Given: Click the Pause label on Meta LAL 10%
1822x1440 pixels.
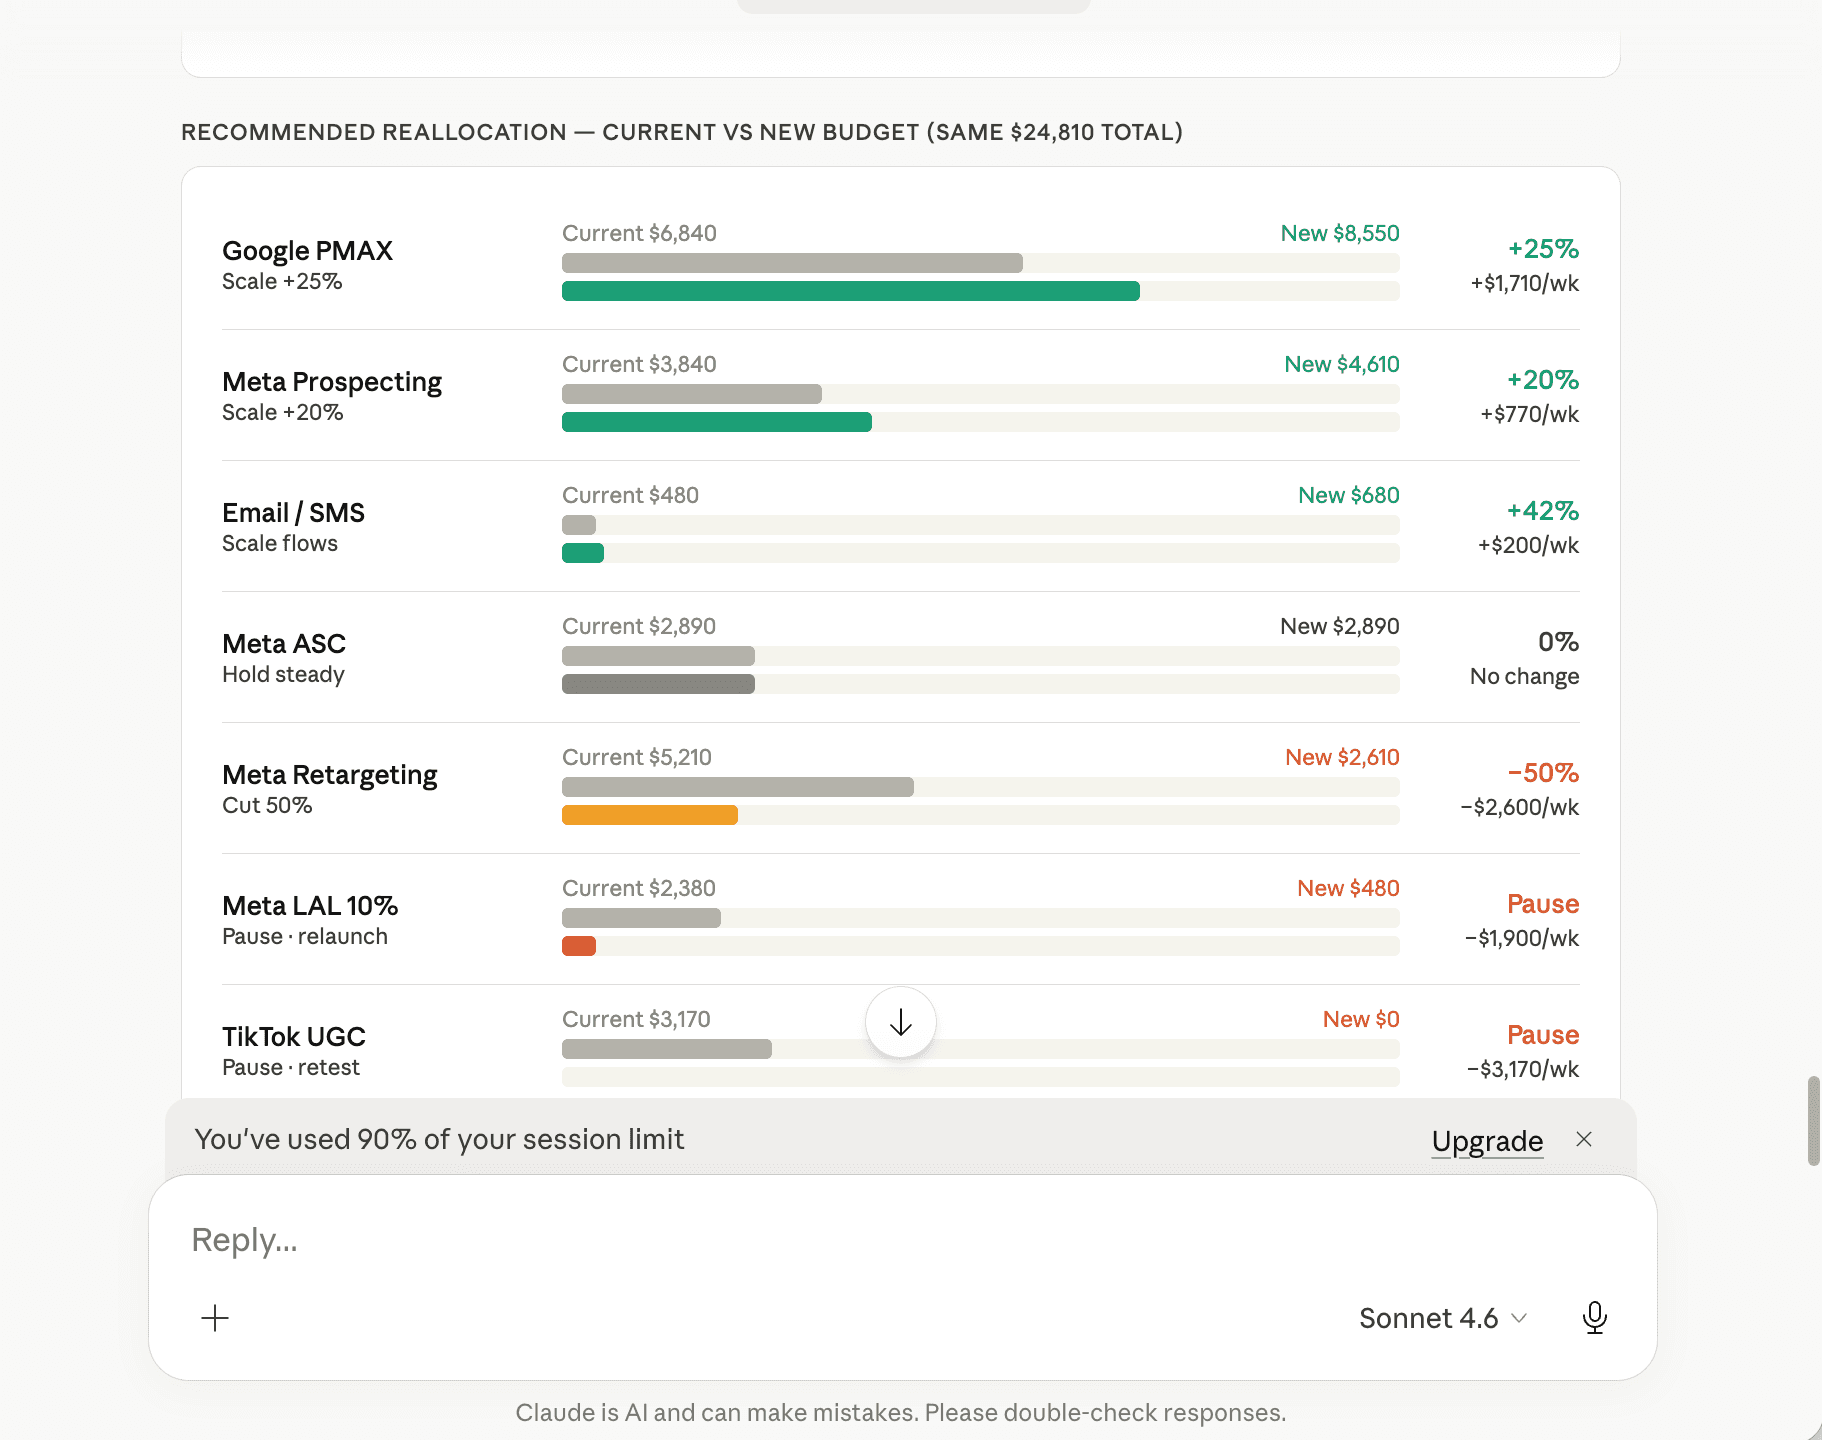Looking at the screenshot, I should tap(1543, 904).
